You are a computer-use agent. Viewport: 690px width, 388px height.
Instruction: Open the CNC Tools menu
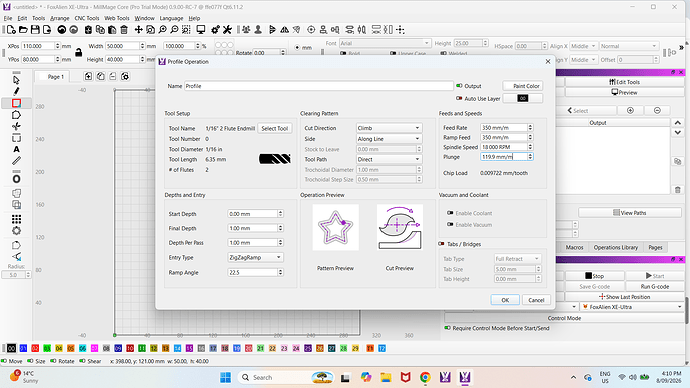[x=87, y=18]
